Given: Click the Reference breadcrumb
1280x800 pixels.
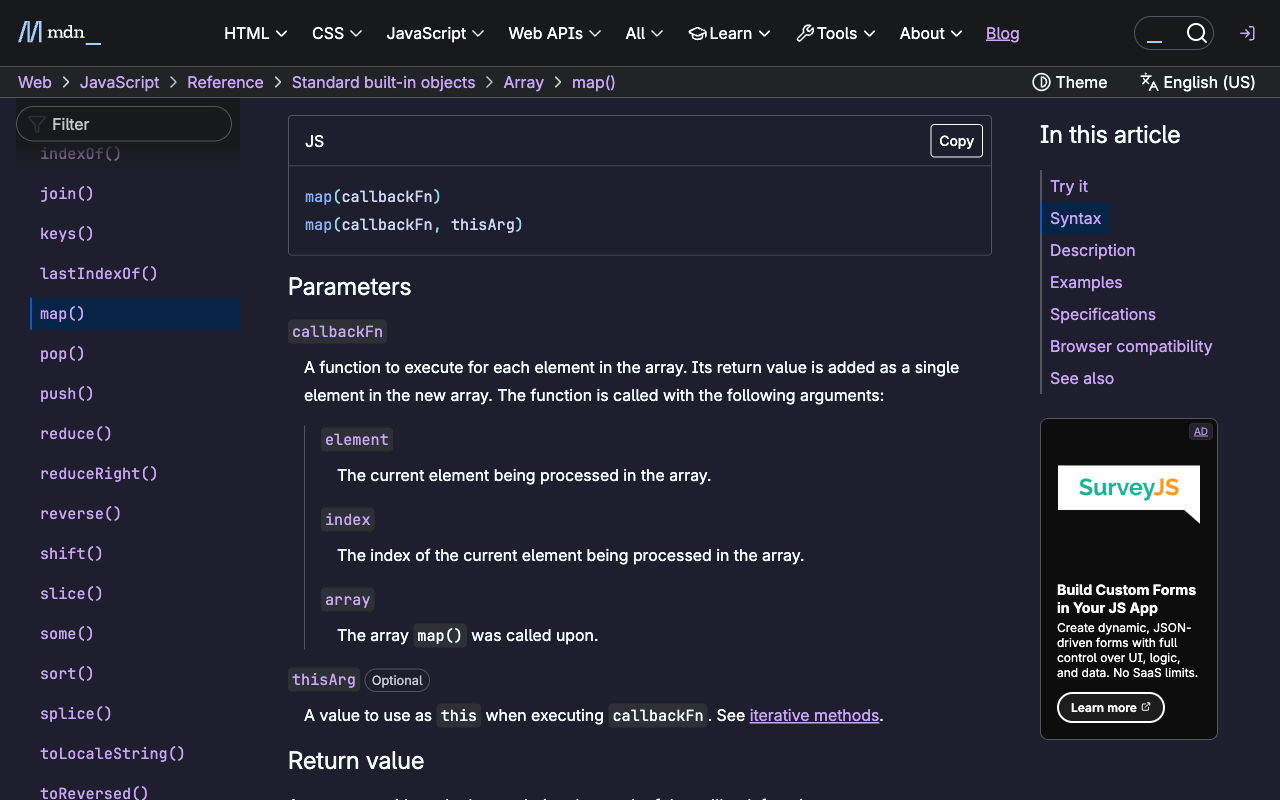Looking at the screenshot, I should (x=225, y=82).
